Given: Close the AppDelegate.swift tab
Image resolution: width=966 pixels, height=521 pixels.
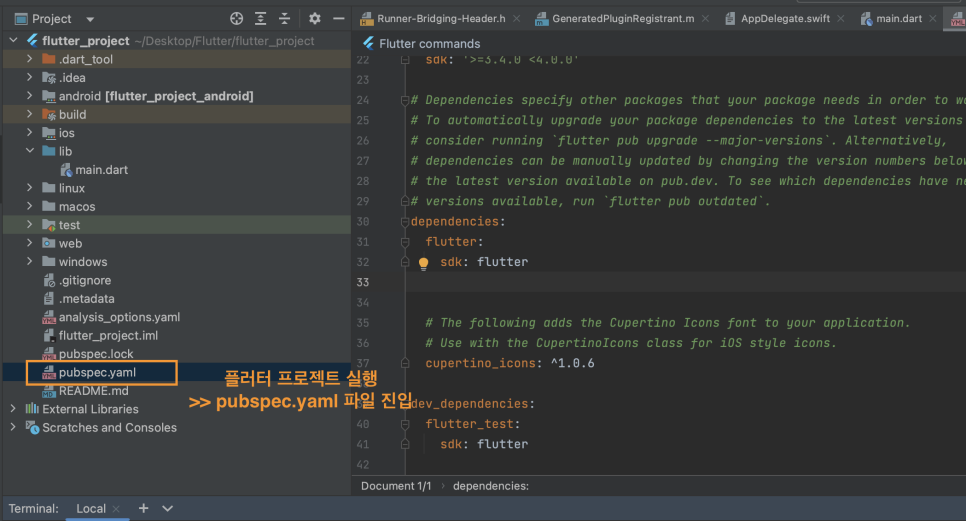Looking at the screenshot, I should [x=841, y=19].
